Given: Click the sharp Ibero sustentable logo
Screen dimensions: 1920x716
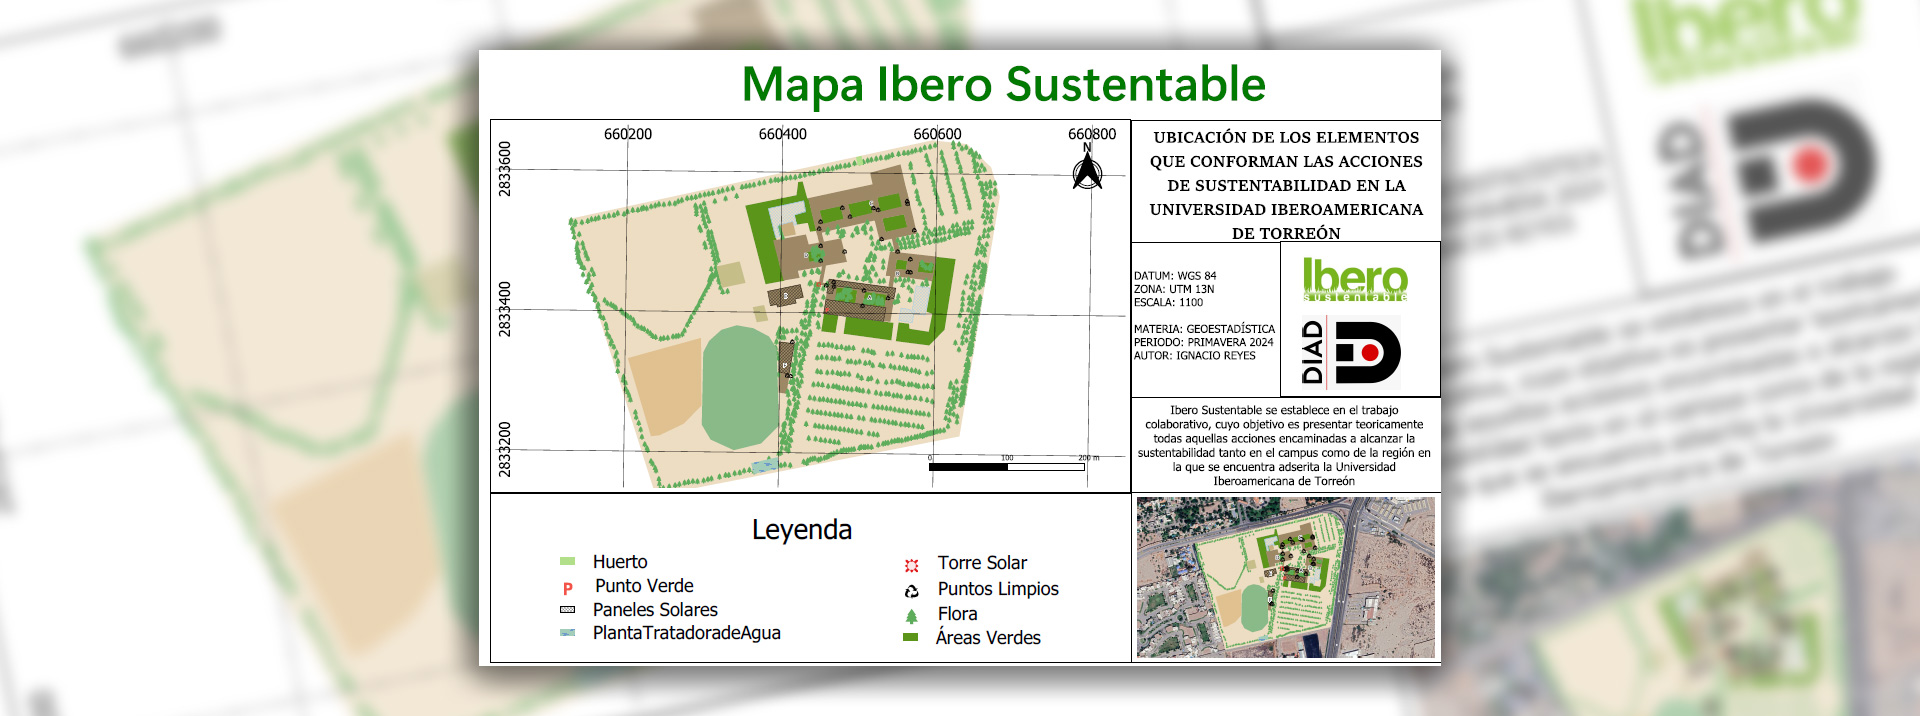Looking at the screenshot, I should point(1355,279).
